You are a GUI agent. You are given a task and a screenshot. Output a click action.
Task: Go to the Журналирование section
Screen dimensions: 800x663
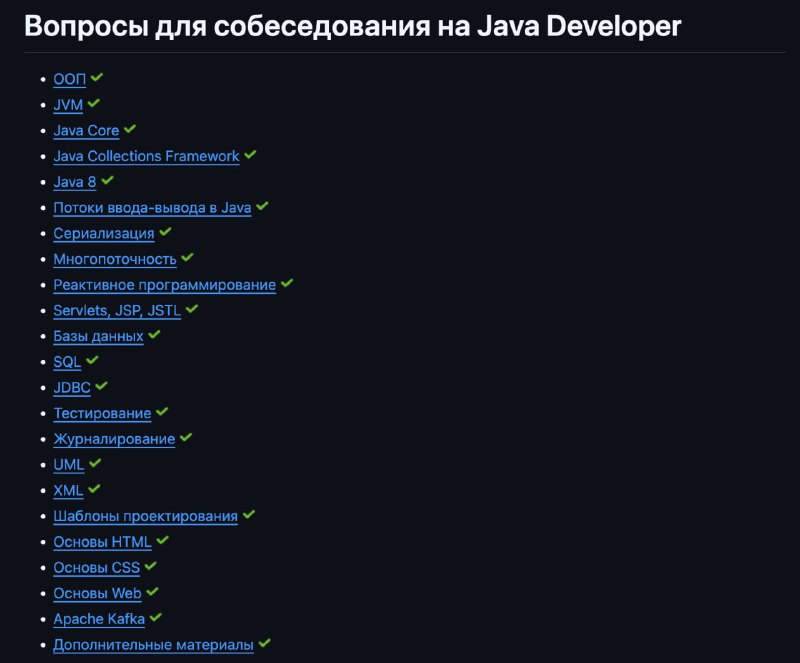[x=114, y=439]
